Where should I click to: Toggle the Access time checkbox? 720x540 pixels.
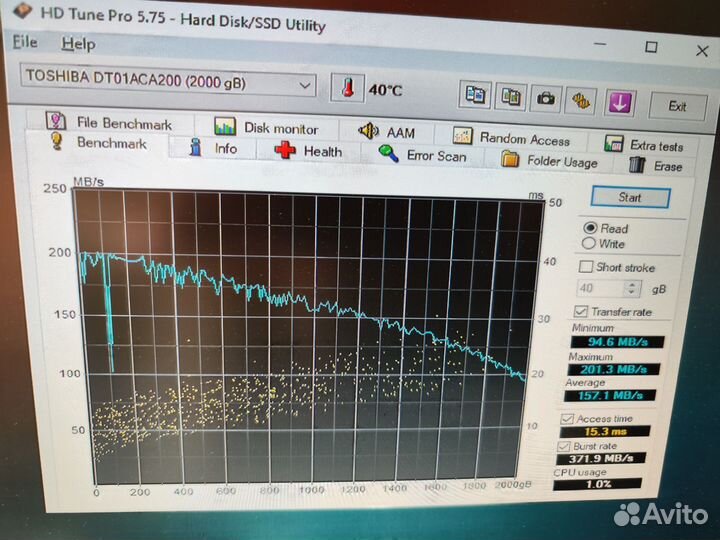tap(567, 418)
